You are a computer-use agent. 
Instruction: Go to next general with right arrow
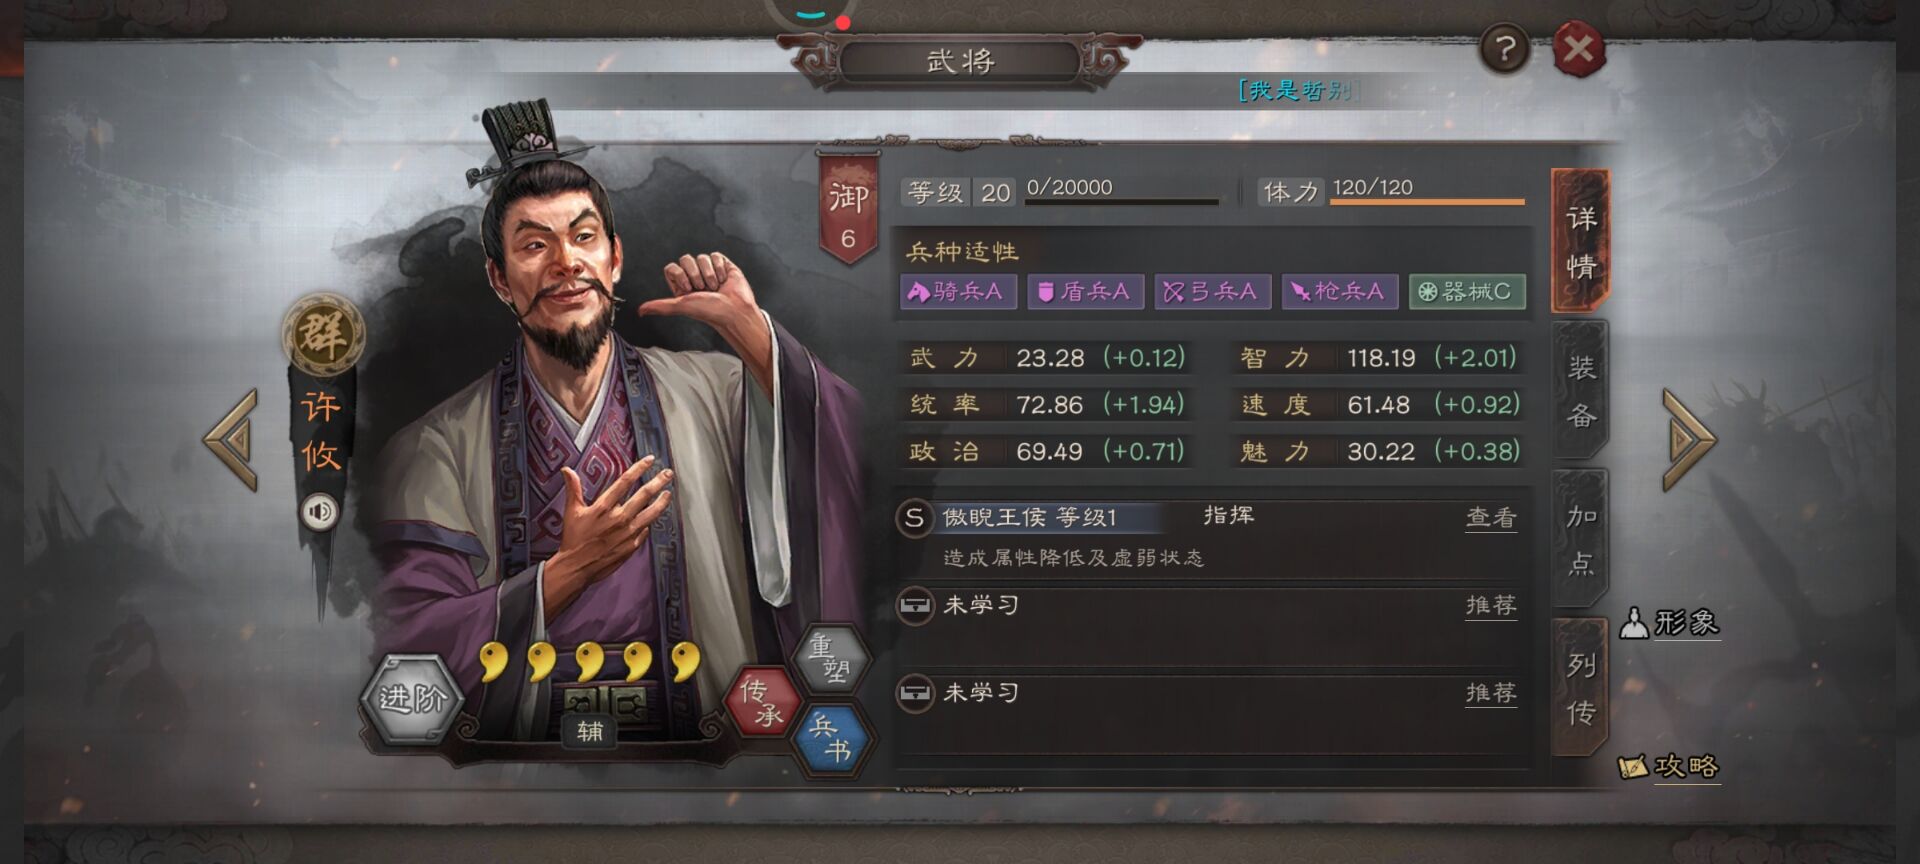[1688, 440]
